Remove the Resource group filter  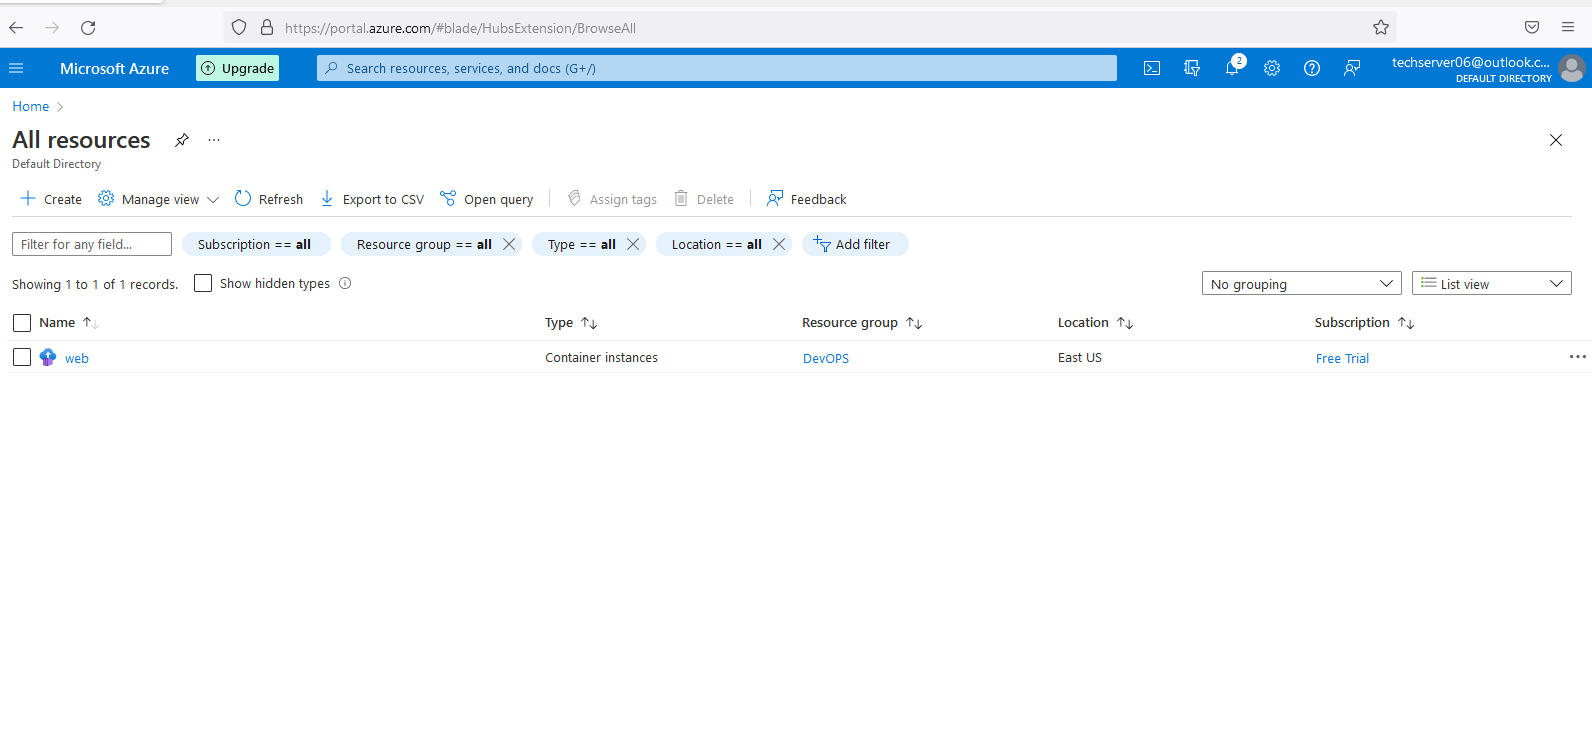coord(509,244)
